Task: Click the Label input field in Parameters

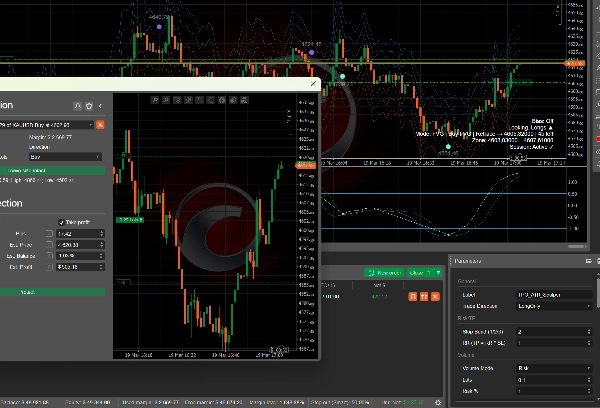Action: point(554,295)
